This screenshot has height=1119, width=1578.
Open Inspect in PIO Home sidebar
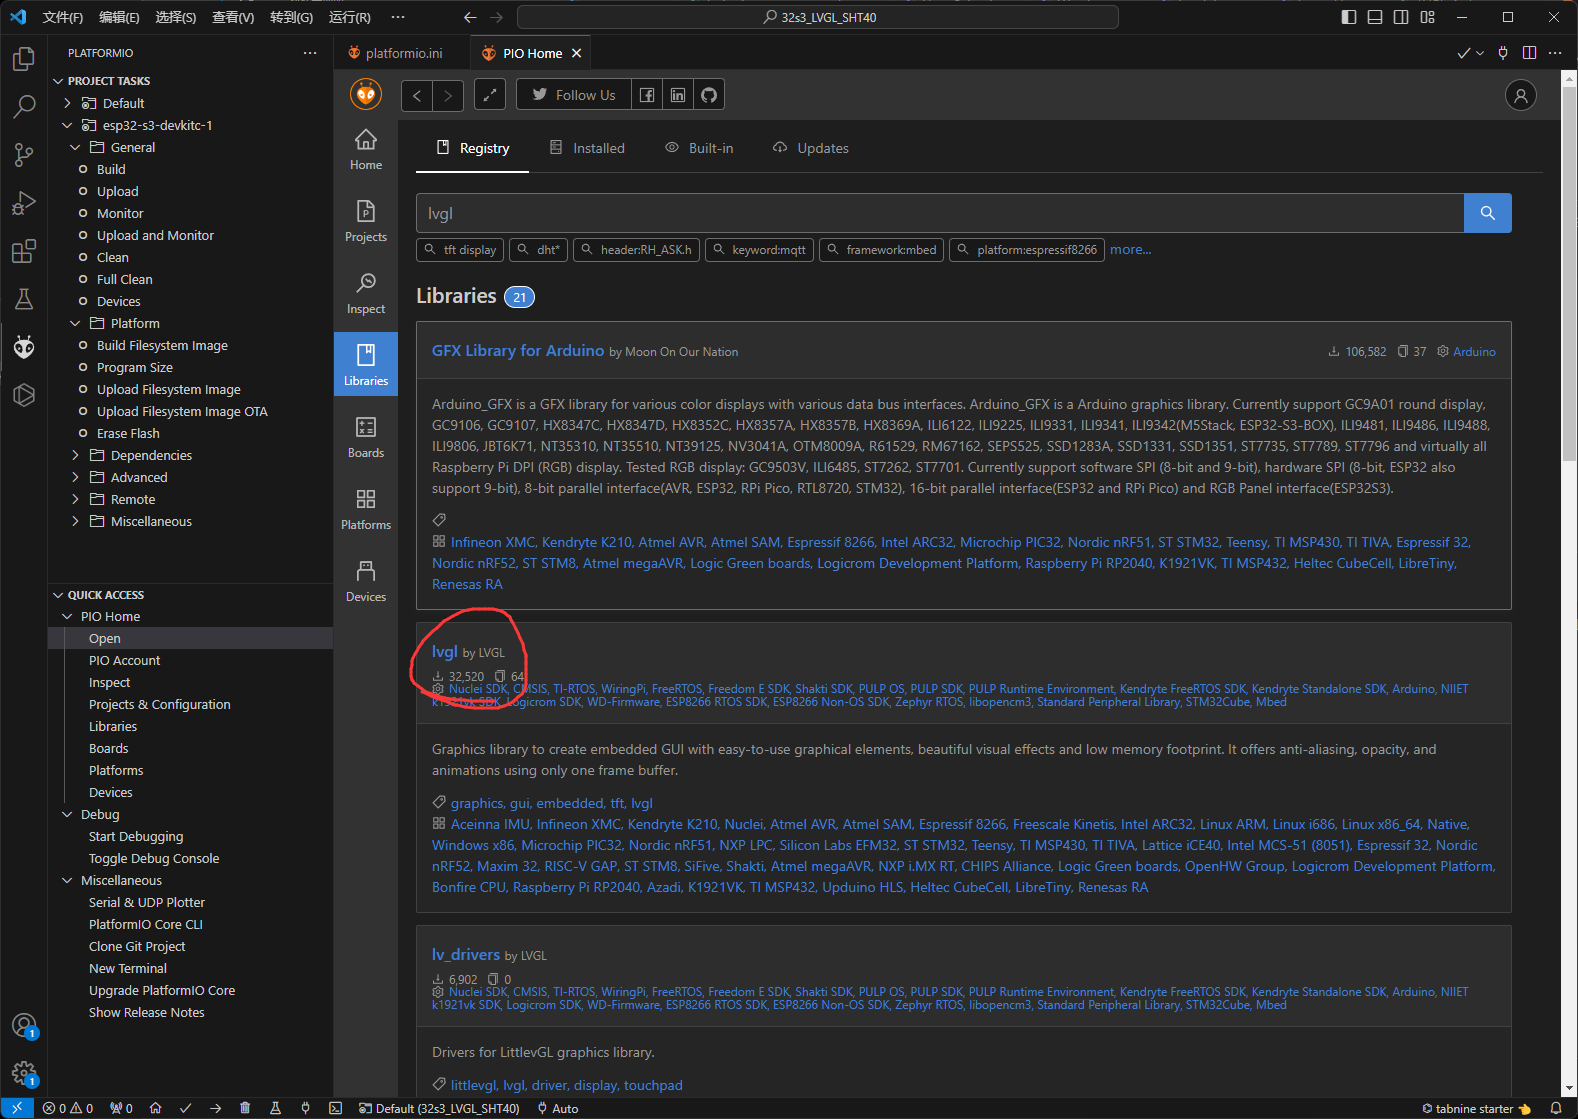(x=366, y=294)
